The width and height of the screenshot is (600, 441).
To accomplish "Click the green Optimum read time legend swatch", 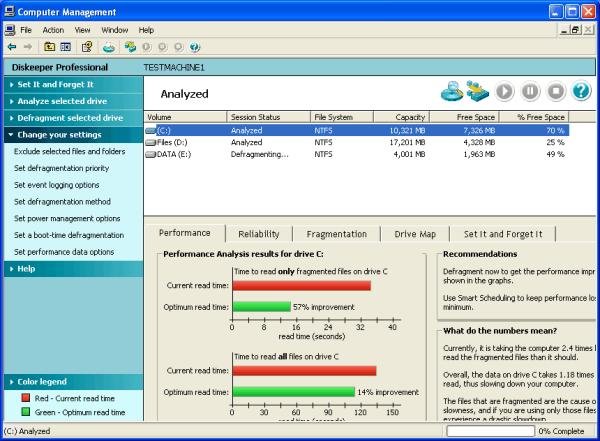I will [x=26, y=412].
